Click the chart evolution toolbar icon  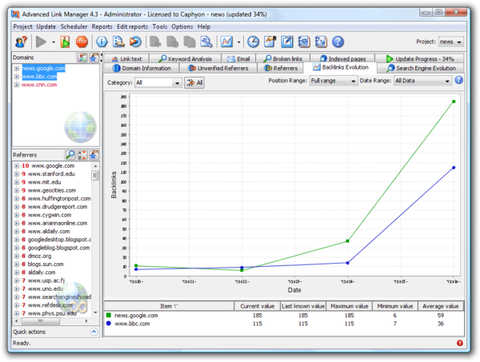227,42
